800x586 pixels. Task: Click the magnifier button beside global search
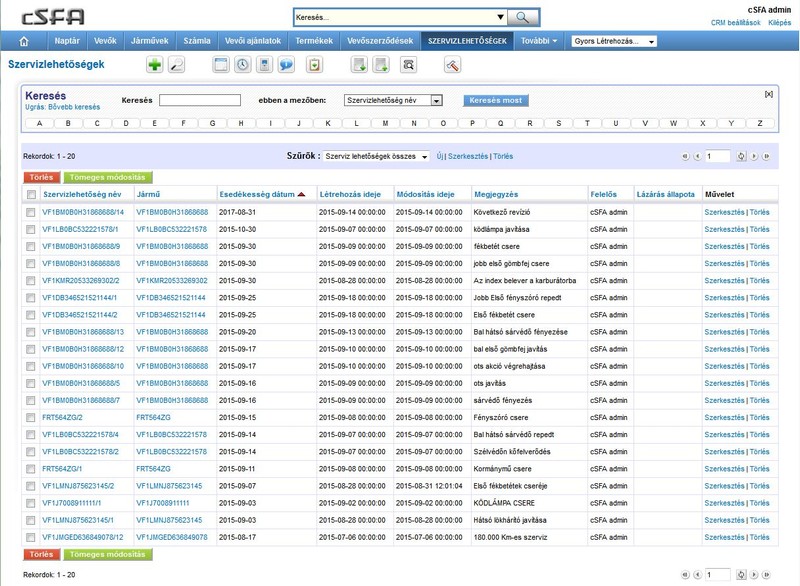pos(522,17)
